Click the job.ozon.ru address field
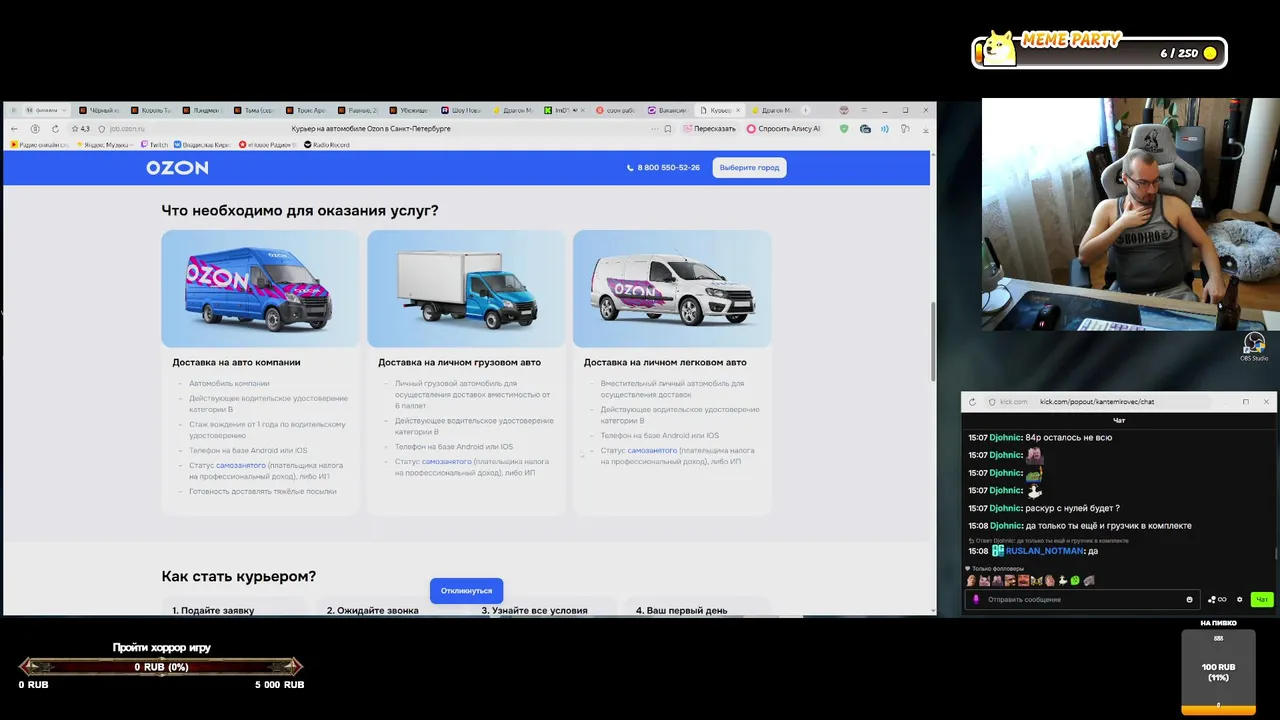The height and width of the screenshot is (720, 1280). (128, 129)
